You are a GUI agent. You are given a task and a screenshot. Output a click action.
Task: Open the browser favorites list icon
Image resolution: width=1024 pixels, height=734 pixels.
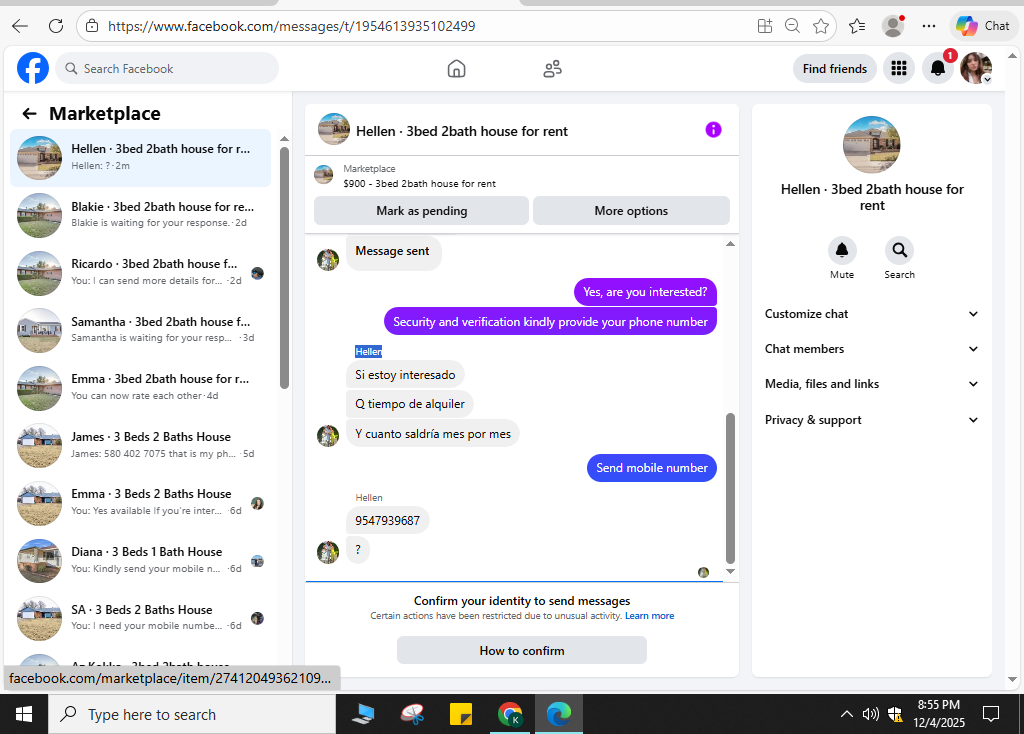857,26
